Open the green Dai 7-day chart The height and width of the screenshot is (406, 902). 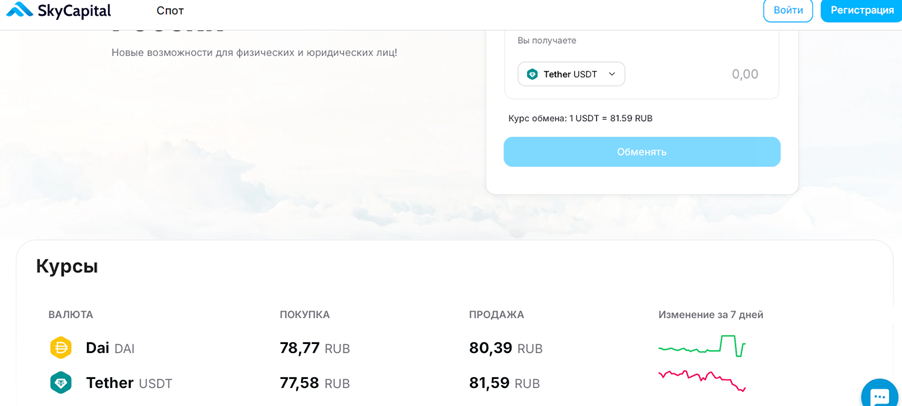coord(702,347)
